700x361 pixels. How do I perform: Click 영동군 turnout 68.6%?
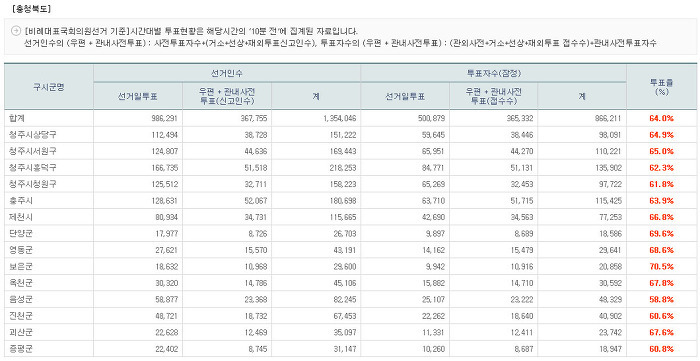click(x=661, y=251)
